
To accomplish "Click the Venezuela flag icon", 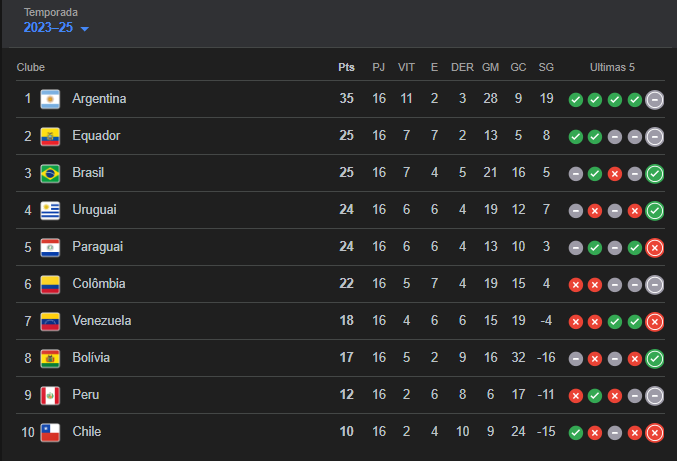I will (x=51, y=321).
